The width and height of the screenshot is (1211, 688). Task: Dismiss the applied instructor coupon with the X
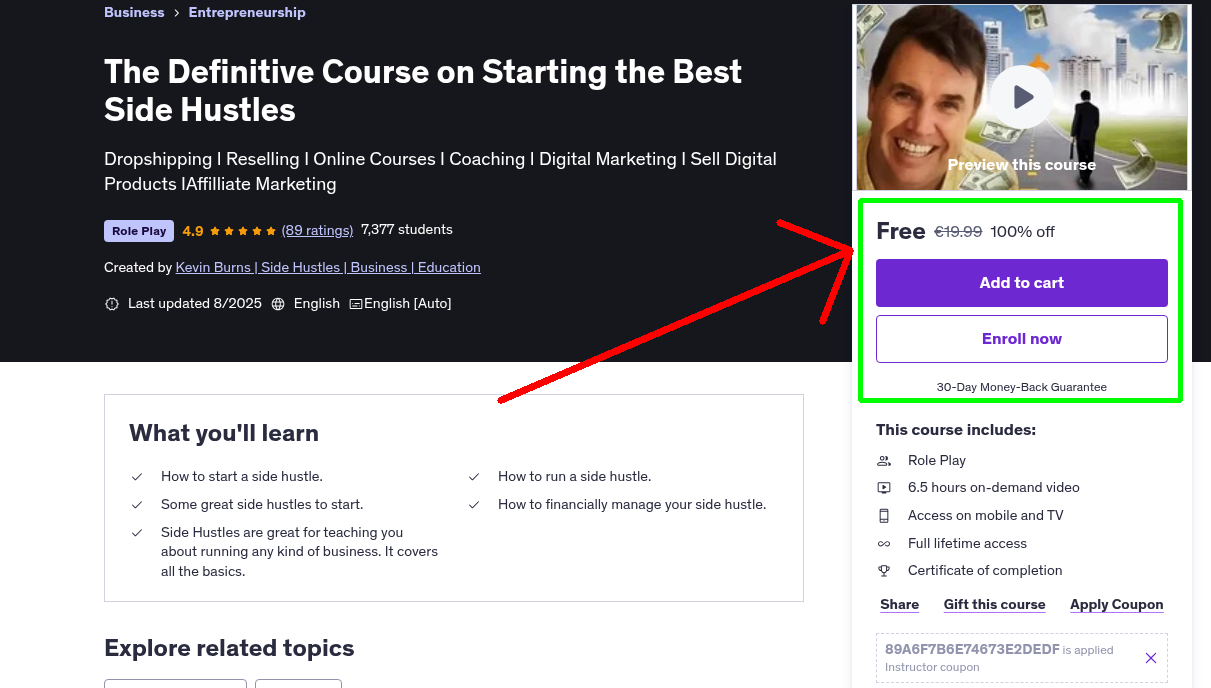click(1150, 658)
